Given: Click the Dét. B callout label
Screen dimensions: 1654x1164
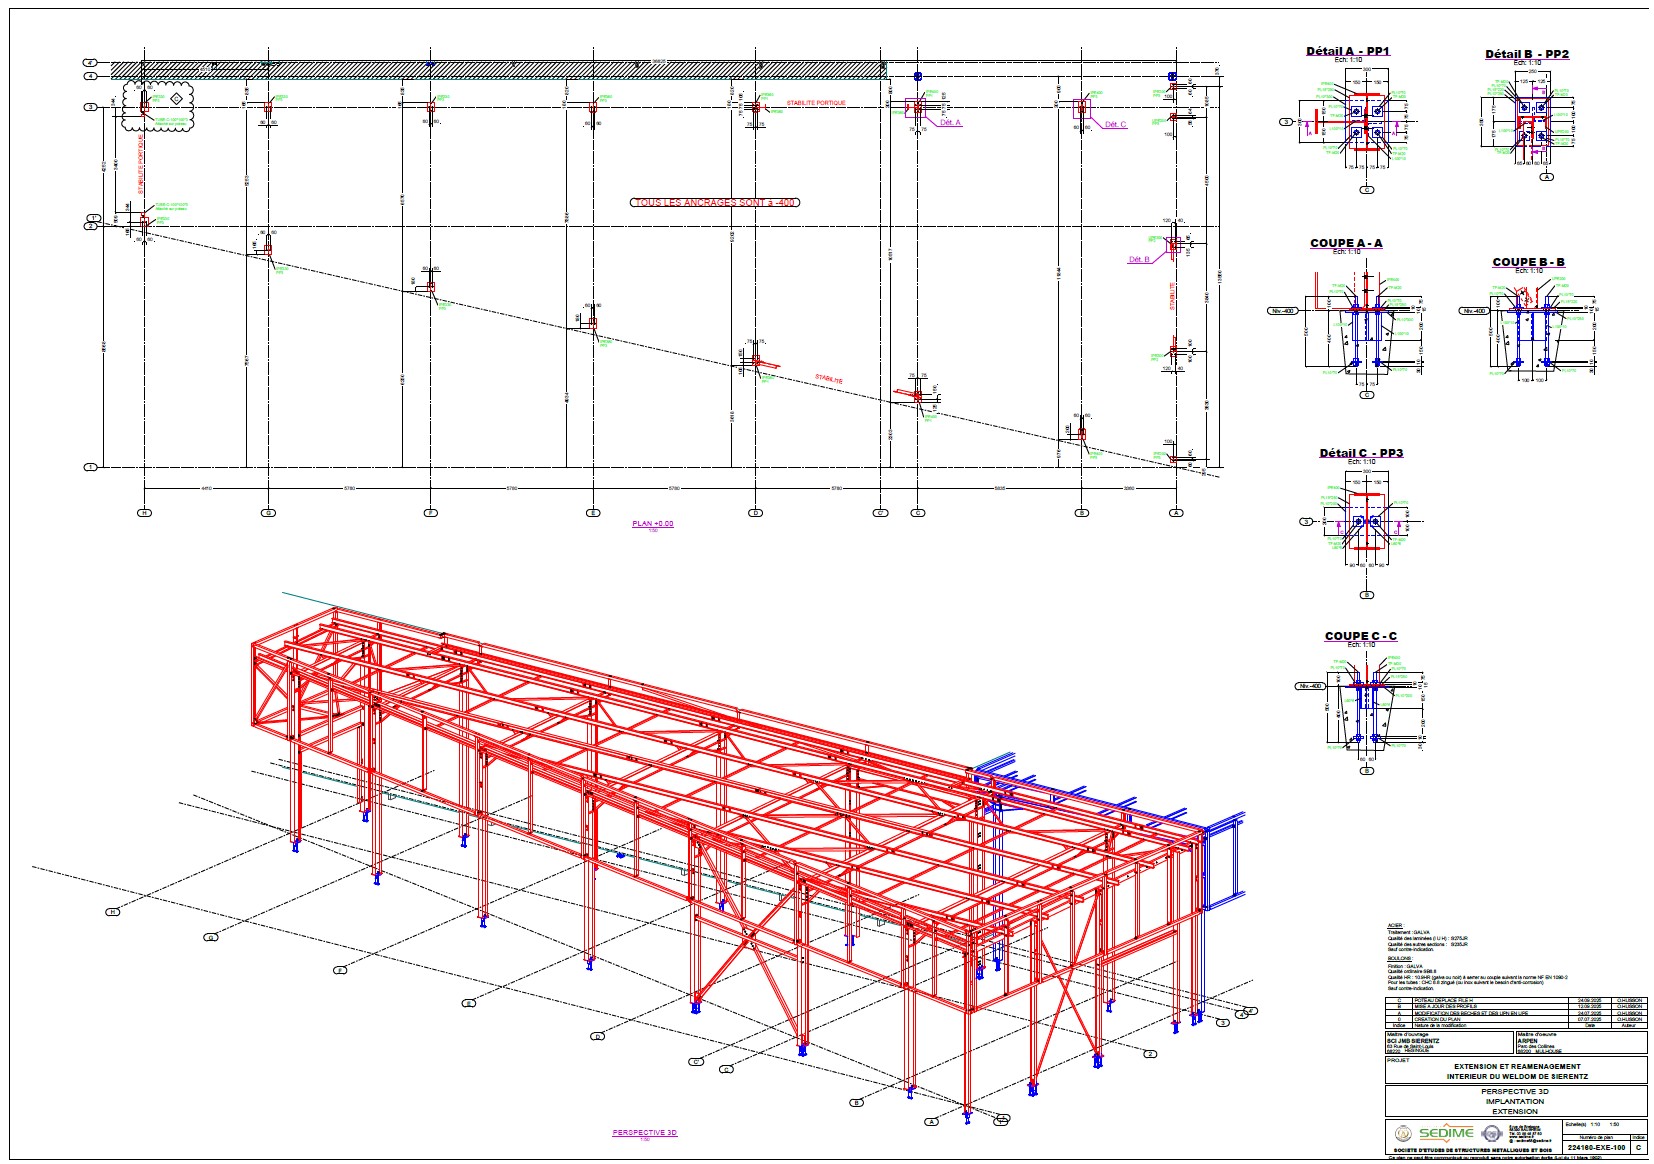Looking at the screenshot, I should point(1139,260).
